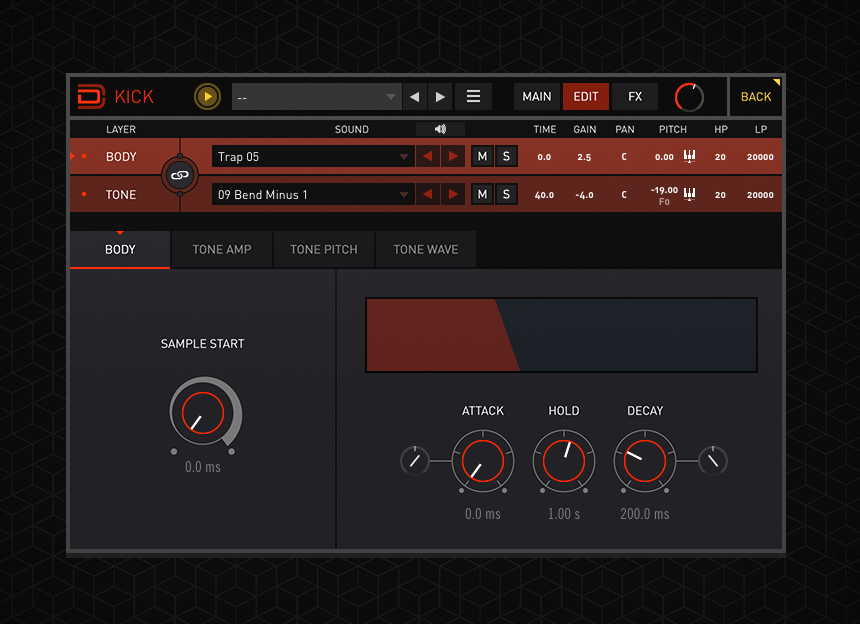Viewport: 860px width, 624px height.
Task: Select next sound for BODY layer
Action: (453, 157)
